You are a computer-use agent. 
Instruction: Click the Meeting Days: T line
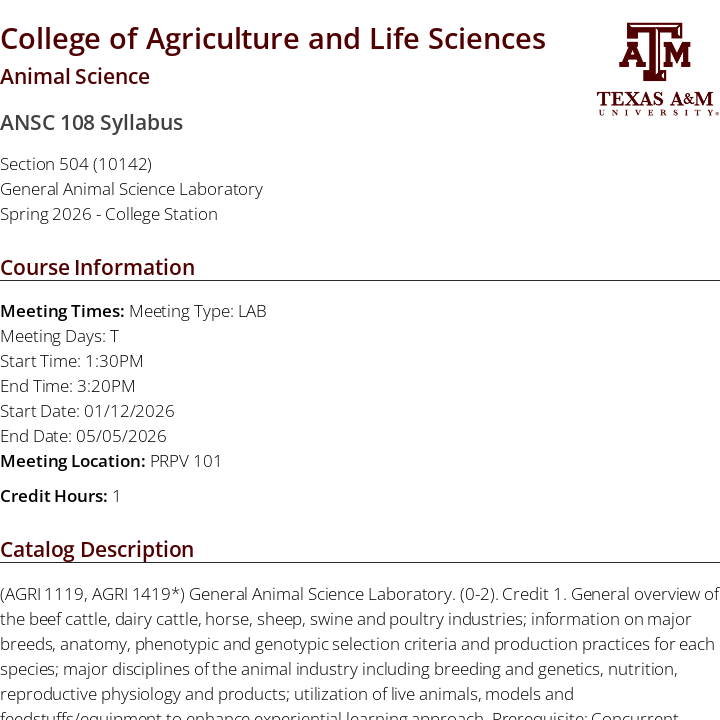(59, 336)
